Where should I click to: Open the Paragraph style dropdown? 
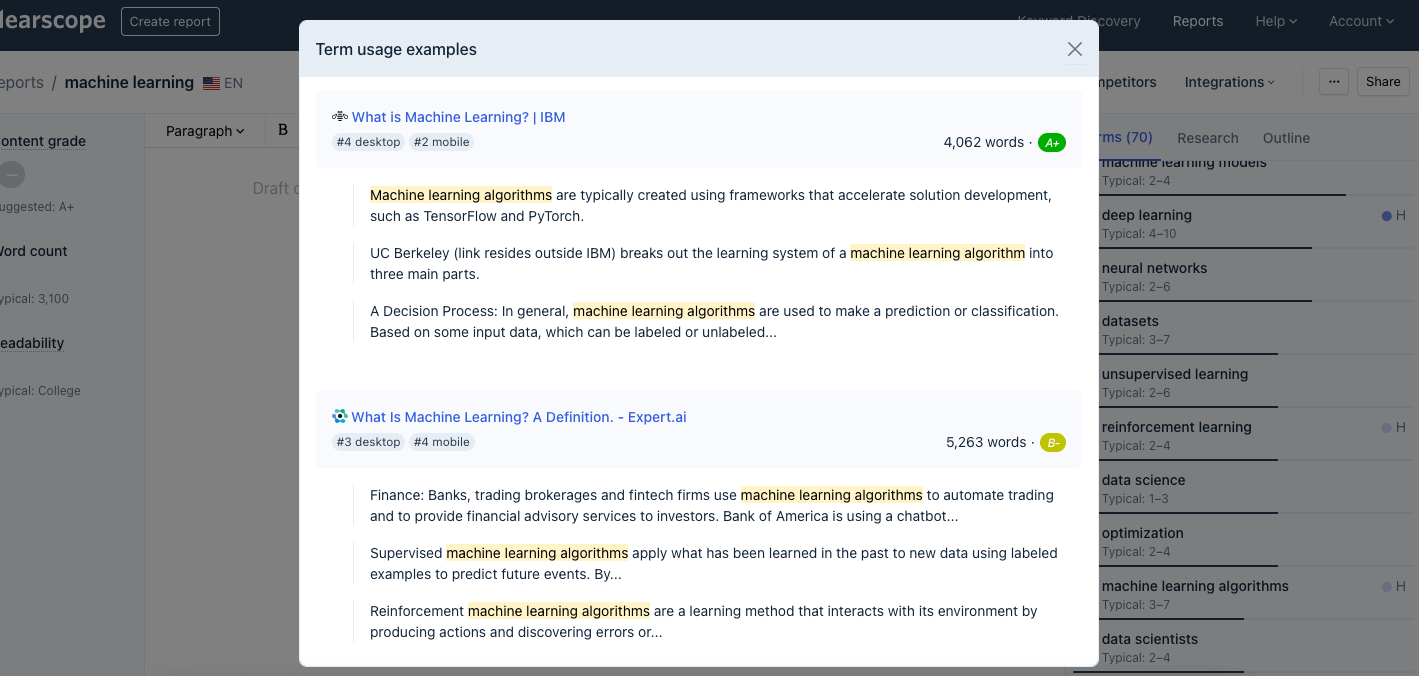tap(205, 131)
